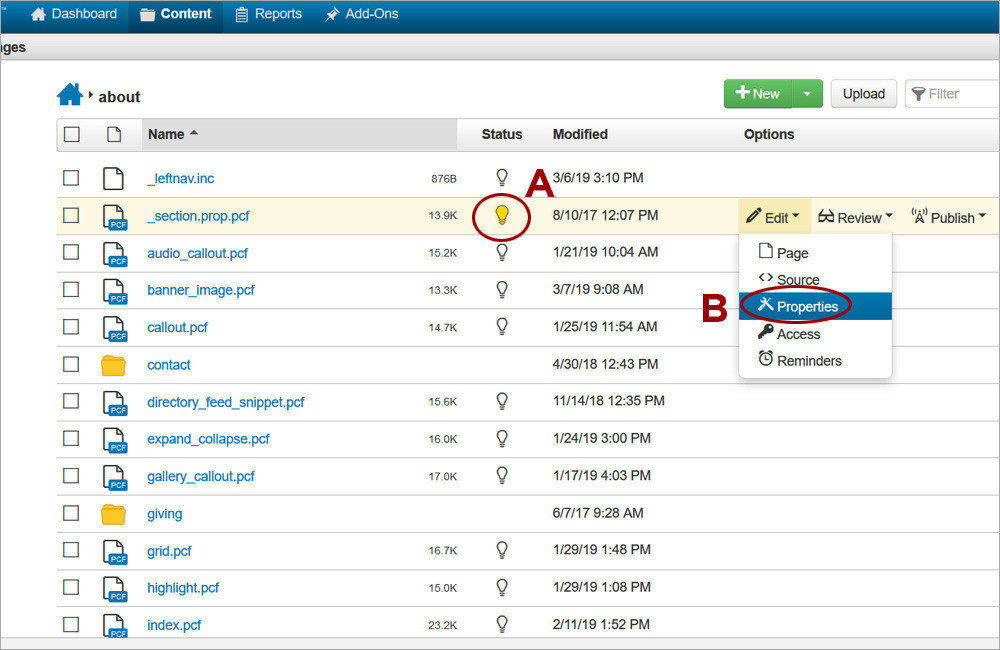Click the PCF file icon for audio_callout.pcf
The image size is (1000, 650).
tap(115, 254)
